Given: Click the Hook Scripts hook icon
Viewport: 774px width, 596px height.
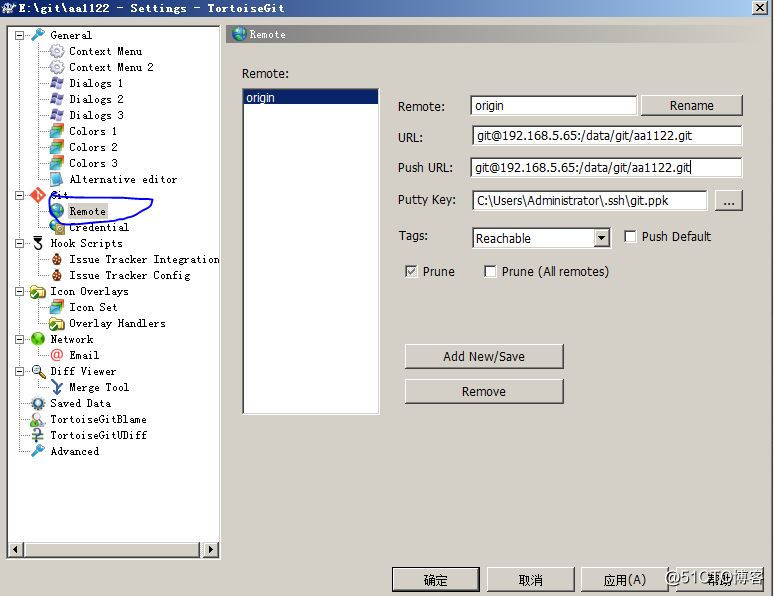Looking at the screenshot, I should [x=38, y=243].
